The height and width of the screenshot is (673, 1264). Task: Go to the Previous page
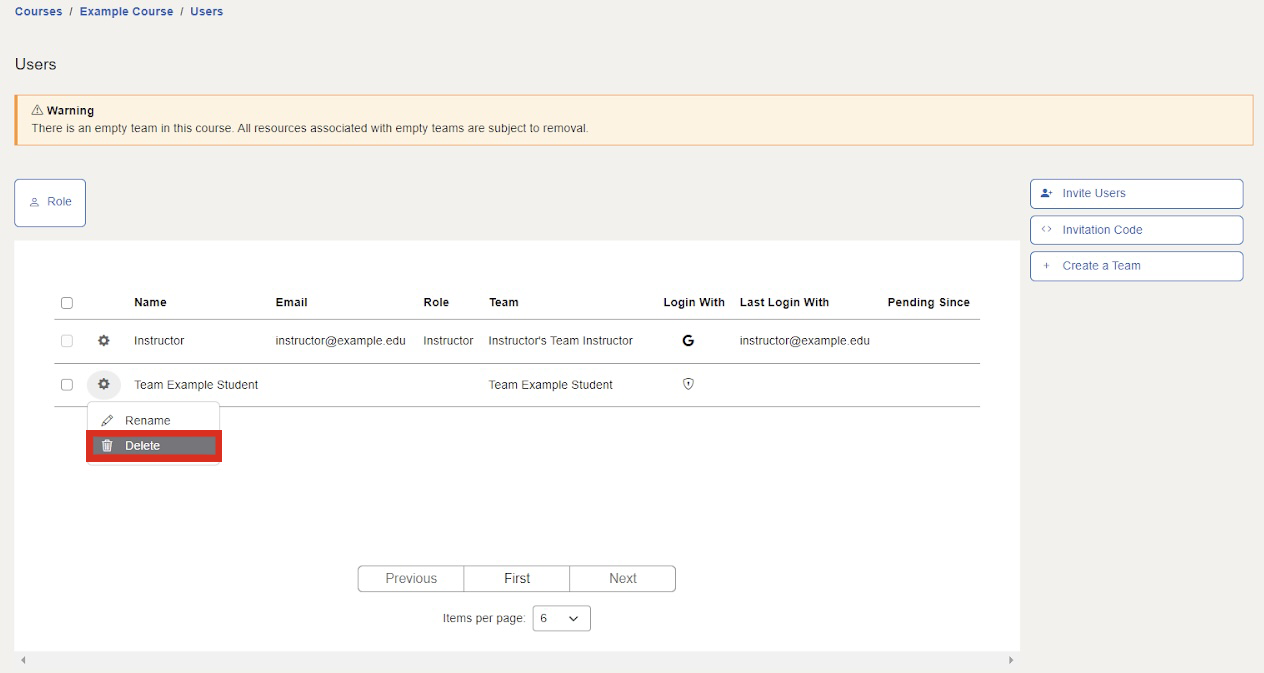click(411, 578)
